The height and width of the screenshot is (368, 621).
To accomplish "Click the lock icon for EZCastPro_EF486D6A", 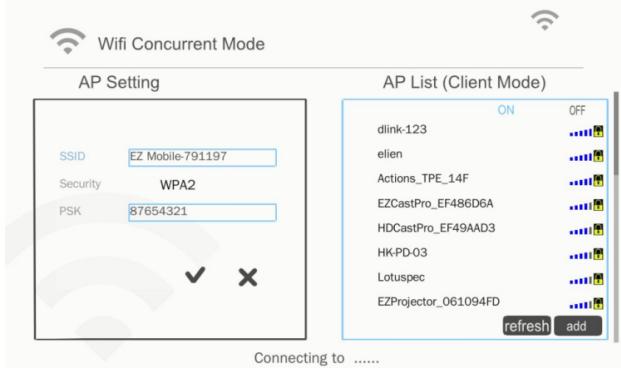I will (598, 205).
